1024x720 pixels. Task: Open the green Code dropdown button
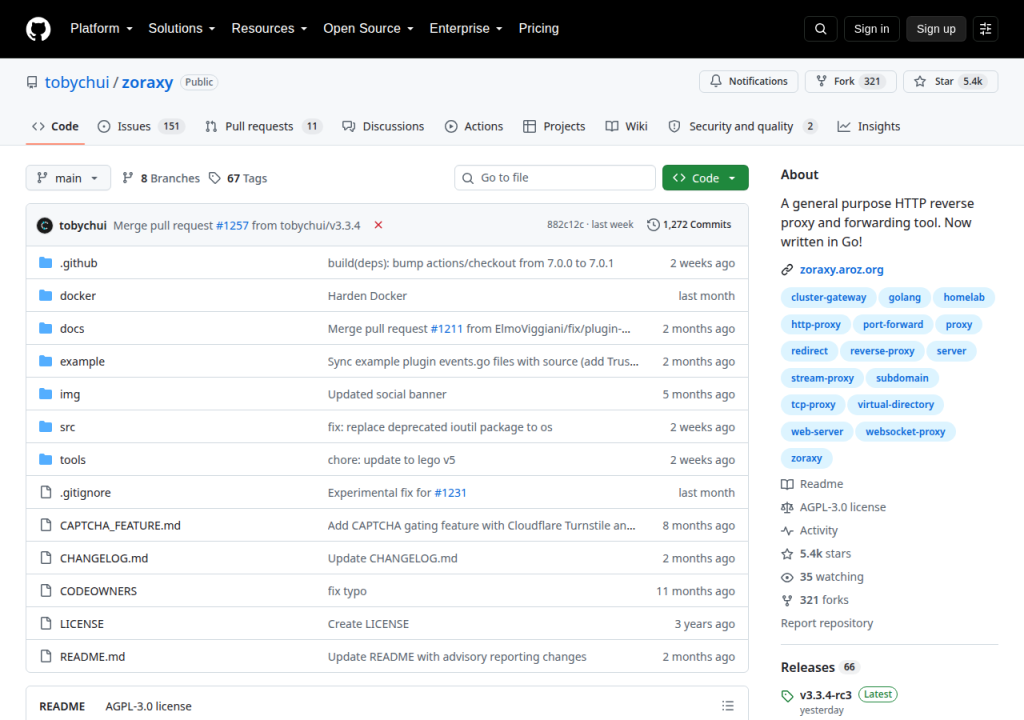click(705, 178)
